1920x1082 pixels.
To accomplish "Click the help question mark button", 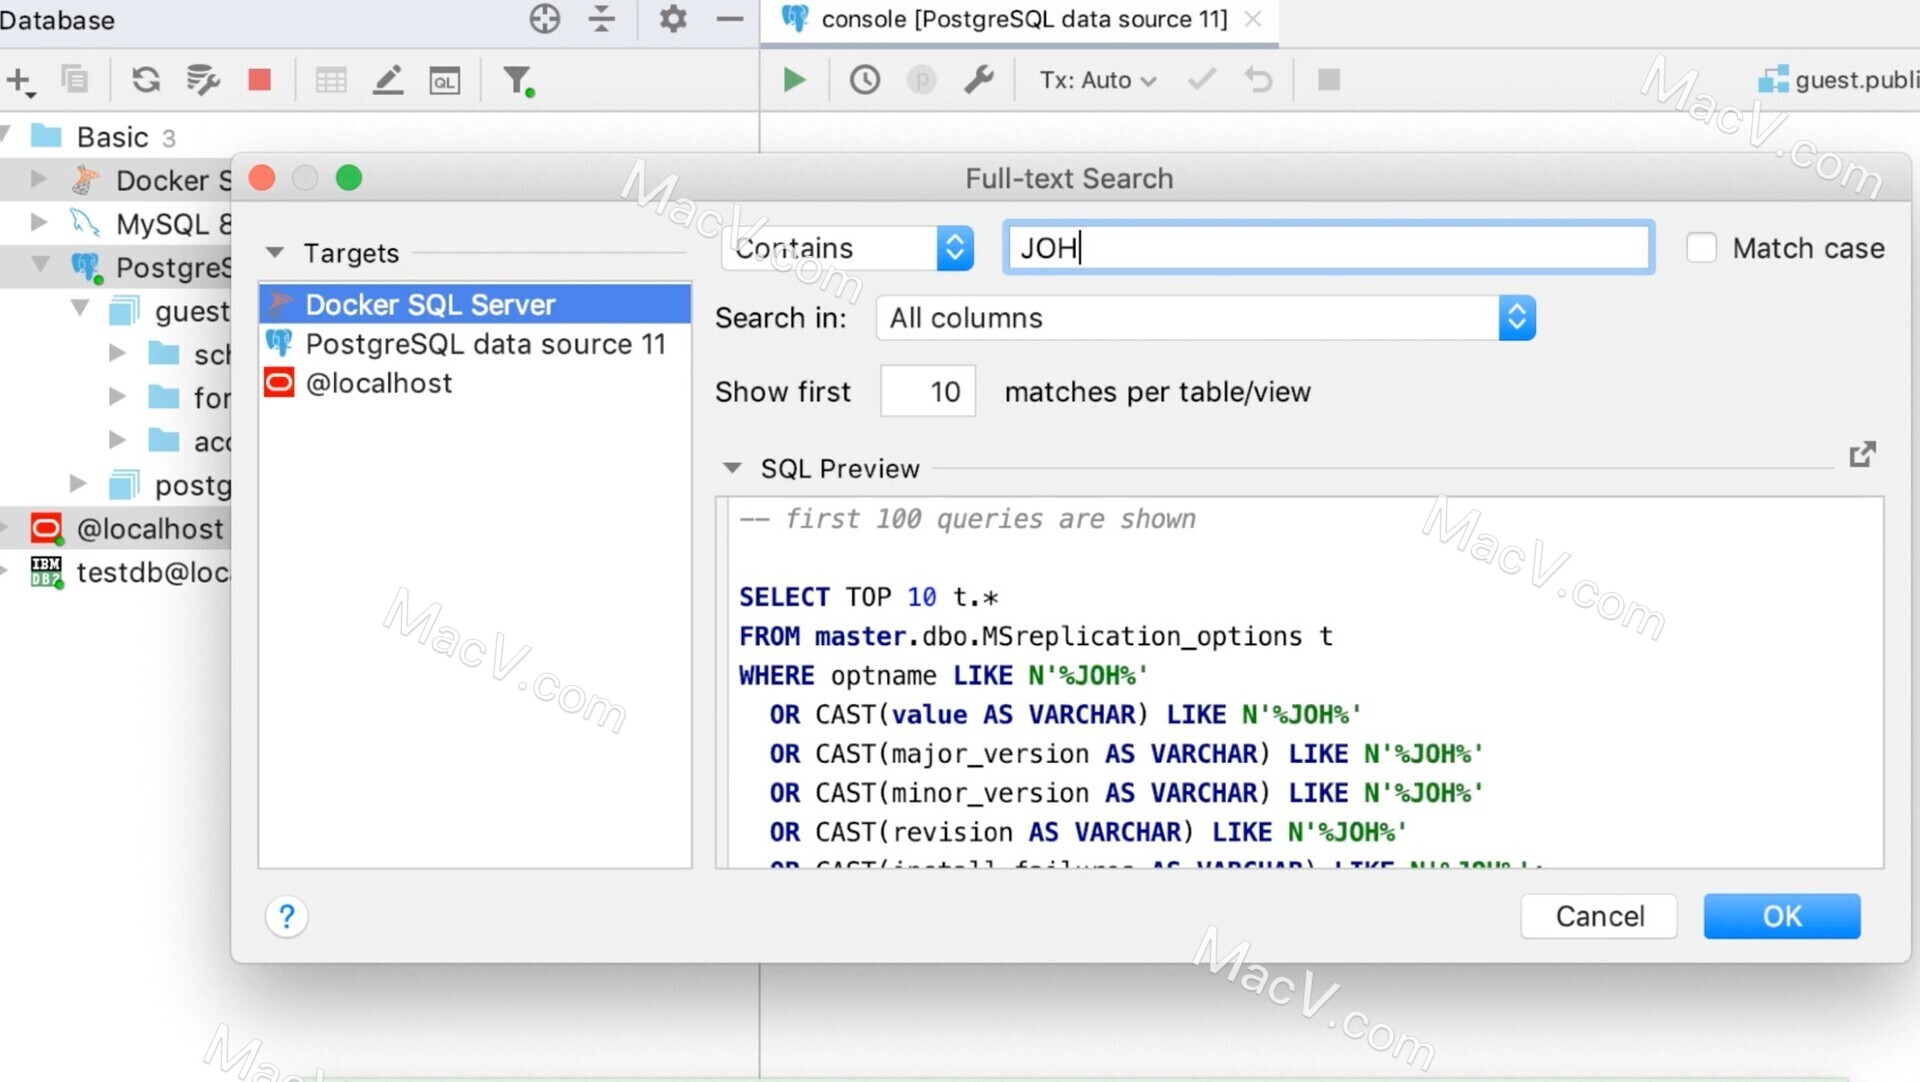I will click(287, 916).
